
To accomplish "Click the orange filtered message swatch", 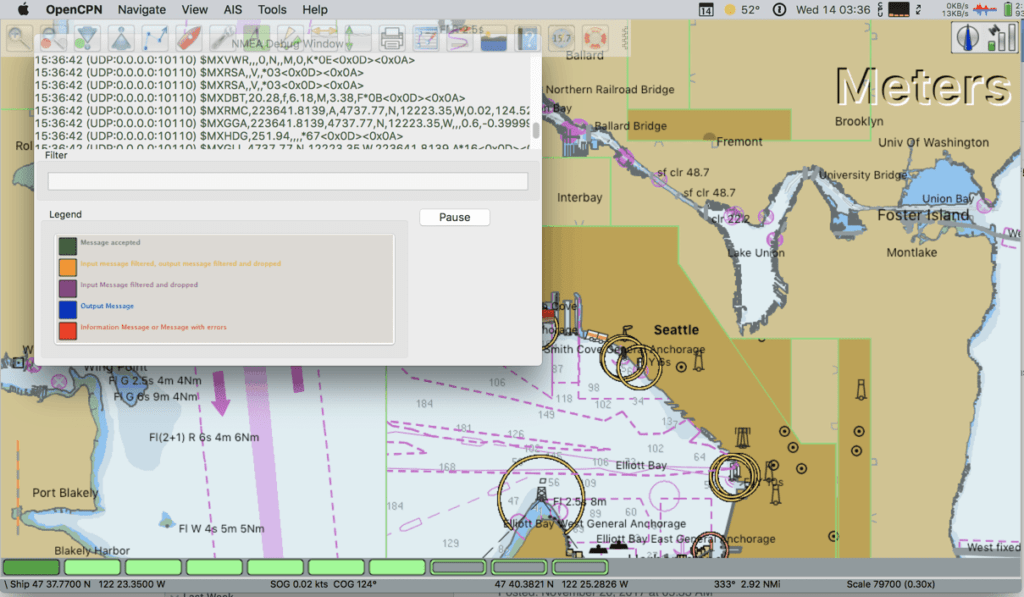I will point(67,267).
